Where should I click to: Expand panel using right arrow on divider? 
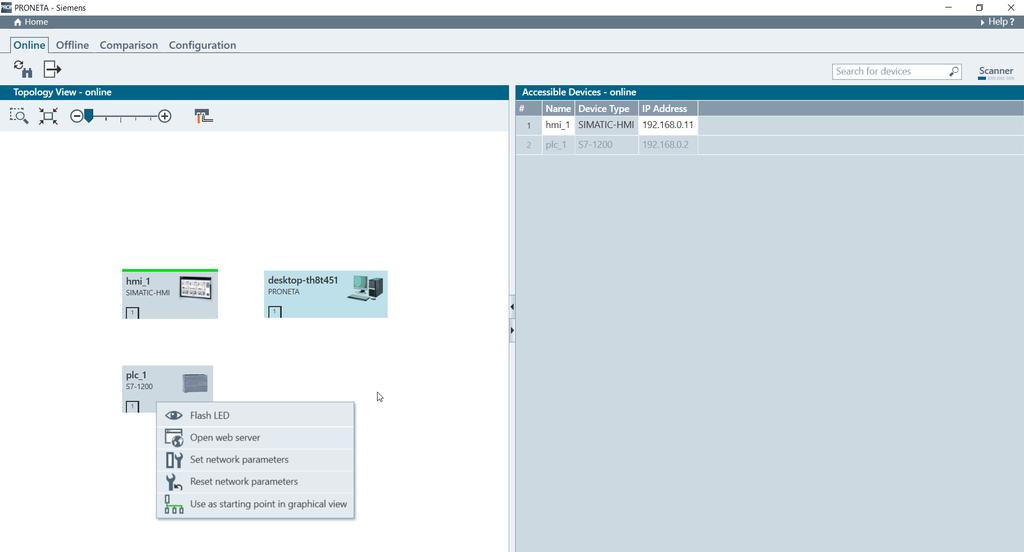pos(512,331)
